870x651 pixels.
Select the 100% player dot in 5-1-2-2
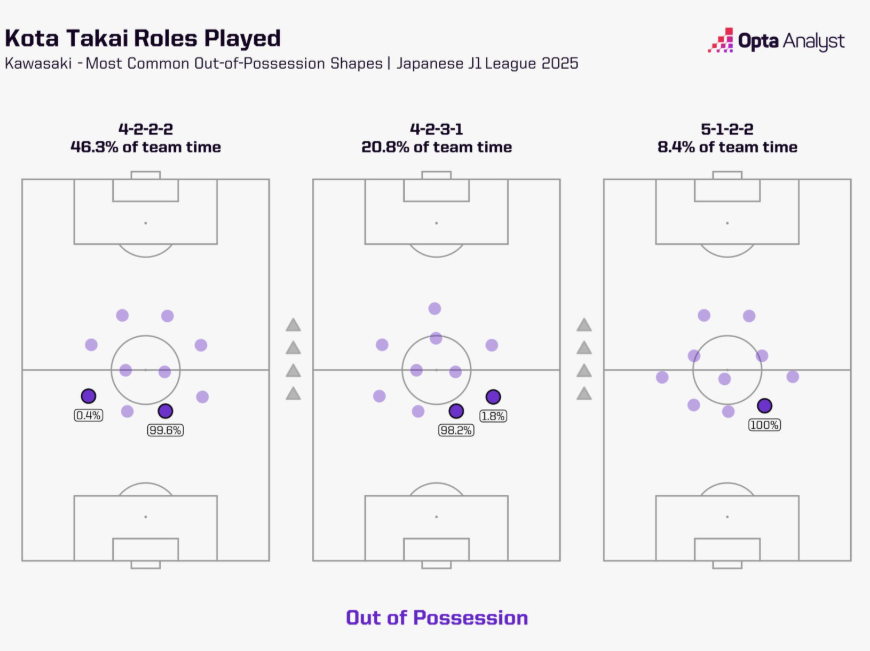(765, 406)
